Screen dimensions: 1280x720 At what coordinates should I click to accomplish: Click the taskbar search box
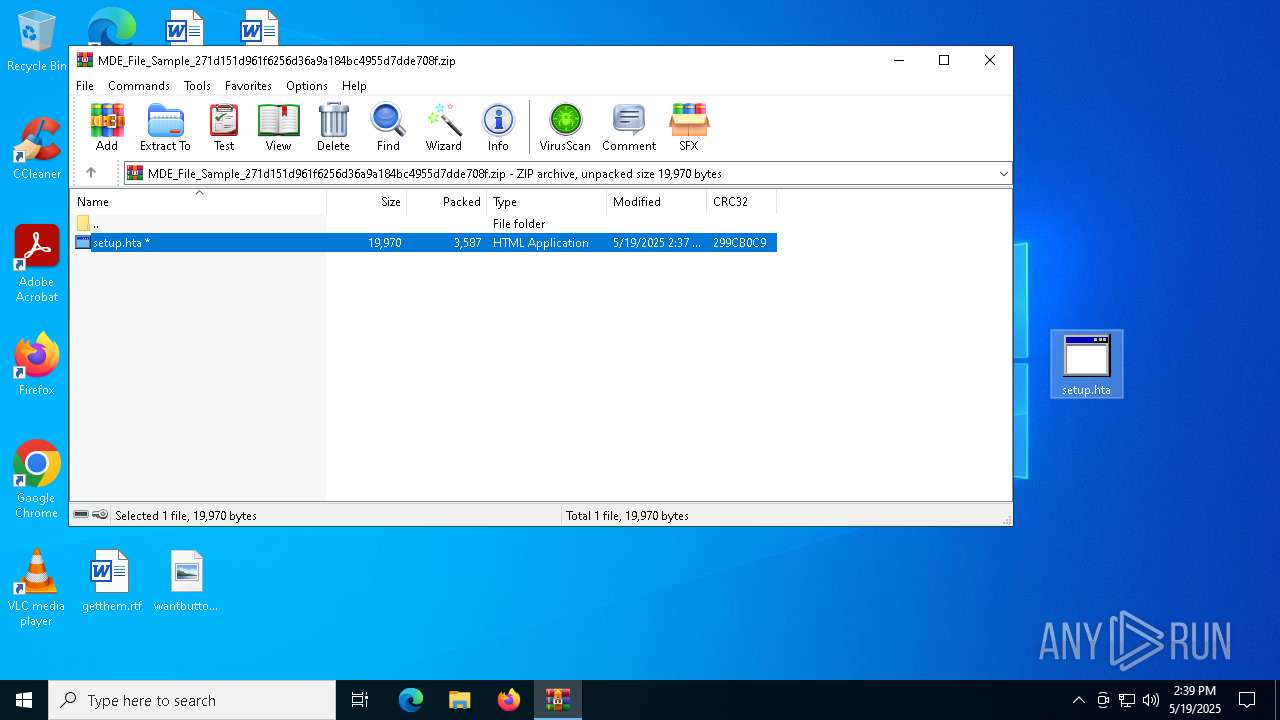click(192, 700)
